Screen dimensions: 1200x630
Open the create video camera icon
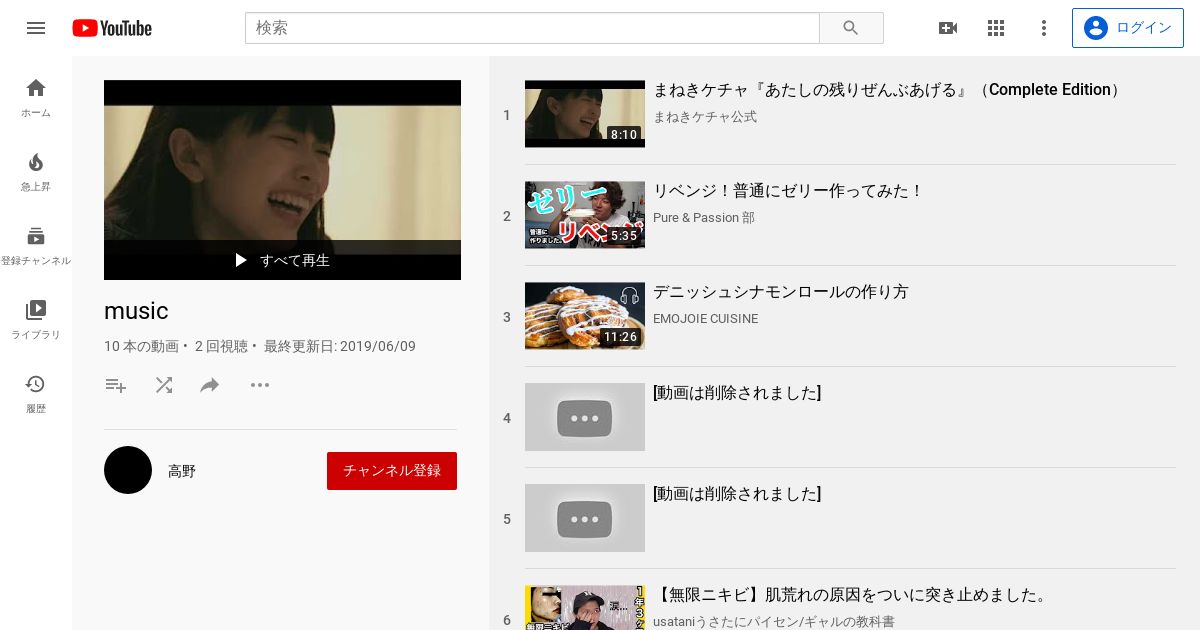(948, 28)
